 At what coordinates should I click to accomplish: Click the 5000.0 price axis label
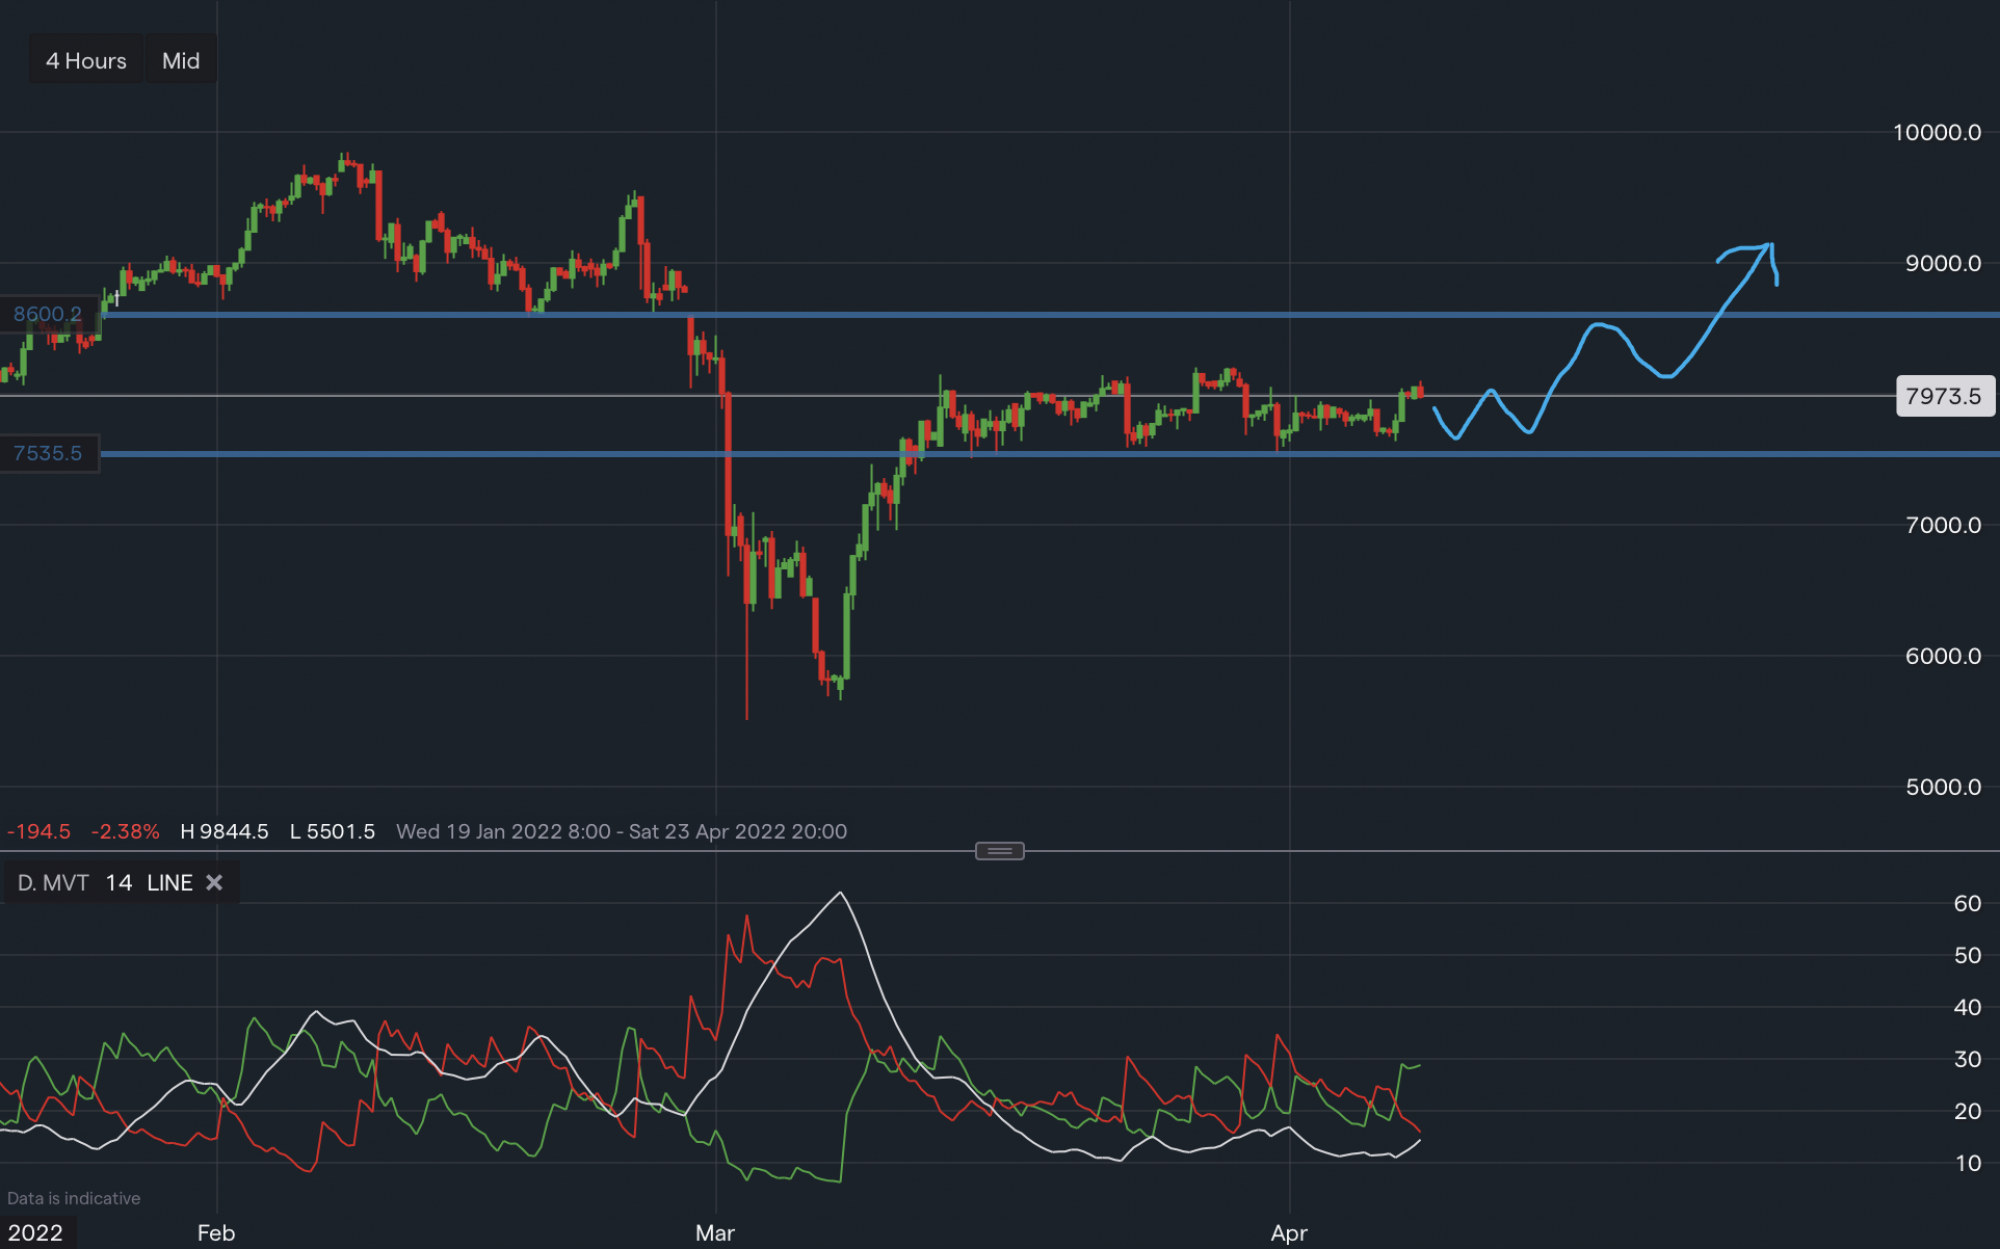click(x=1942, y=787)
